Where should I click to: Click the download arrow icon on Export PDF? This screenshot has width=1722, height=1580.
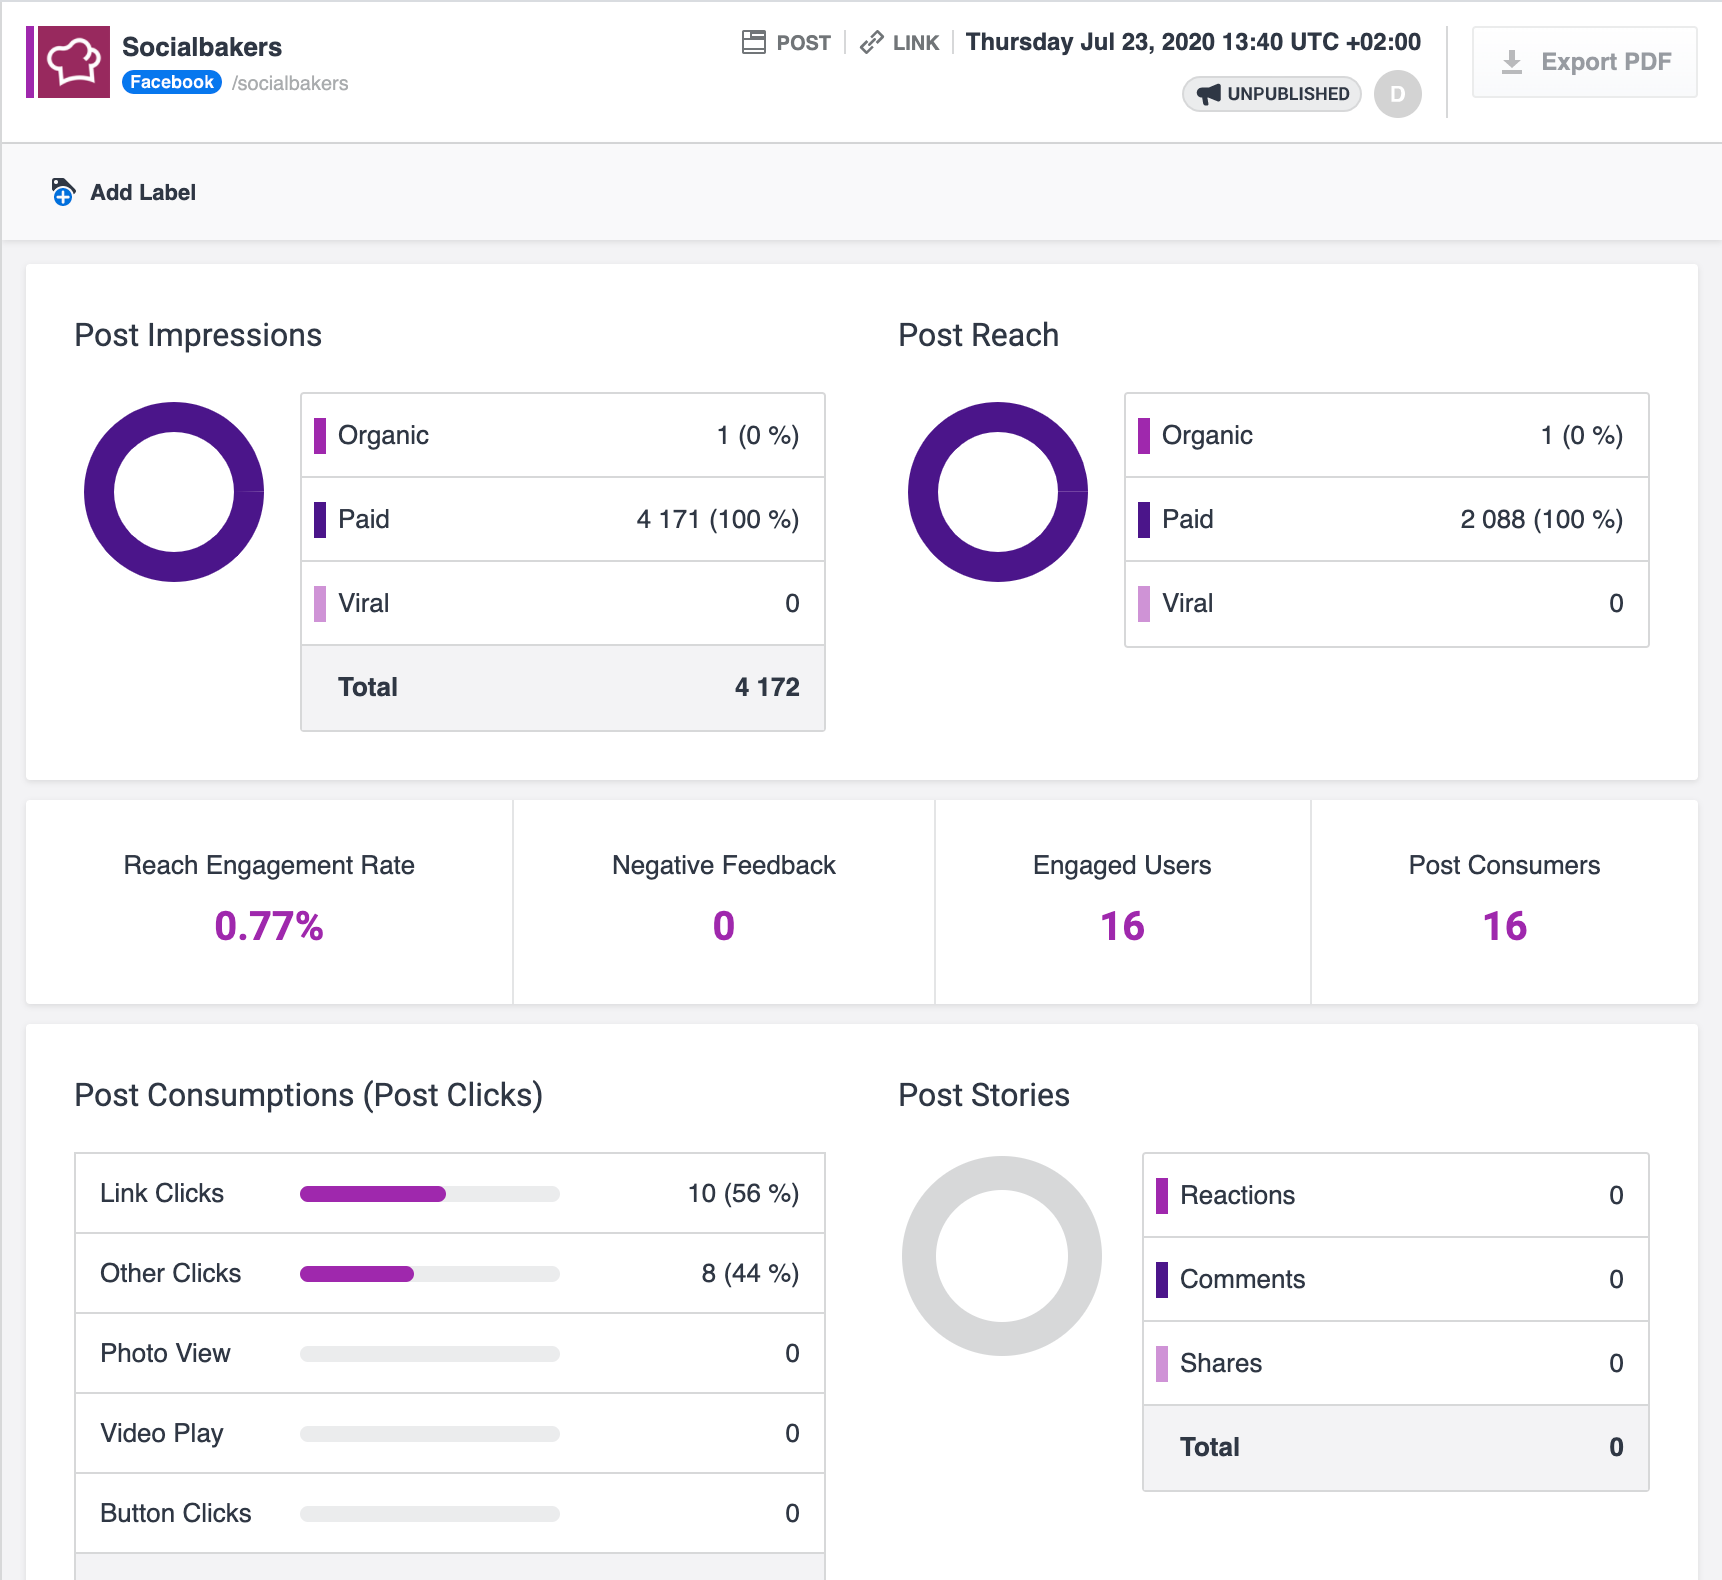tap(1512, 62)
